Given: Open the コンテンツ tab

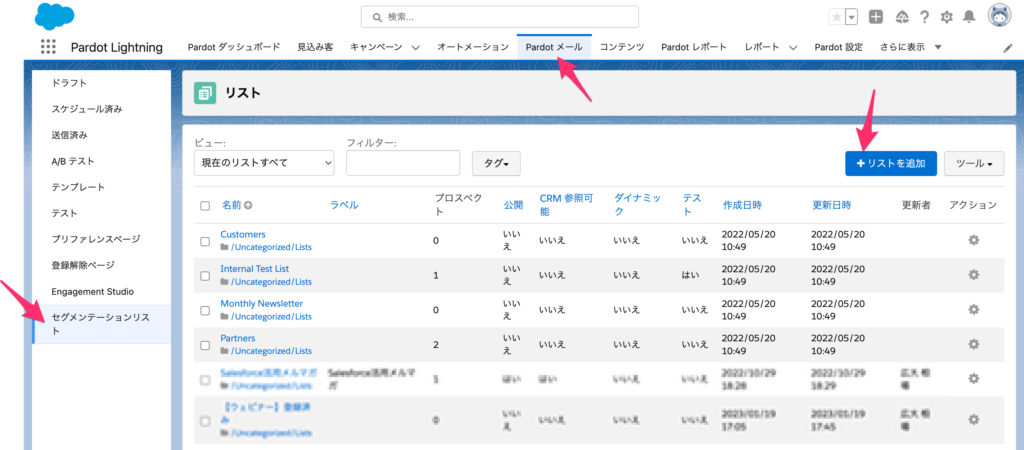Looking at the screenshot, I should [622, 47].
